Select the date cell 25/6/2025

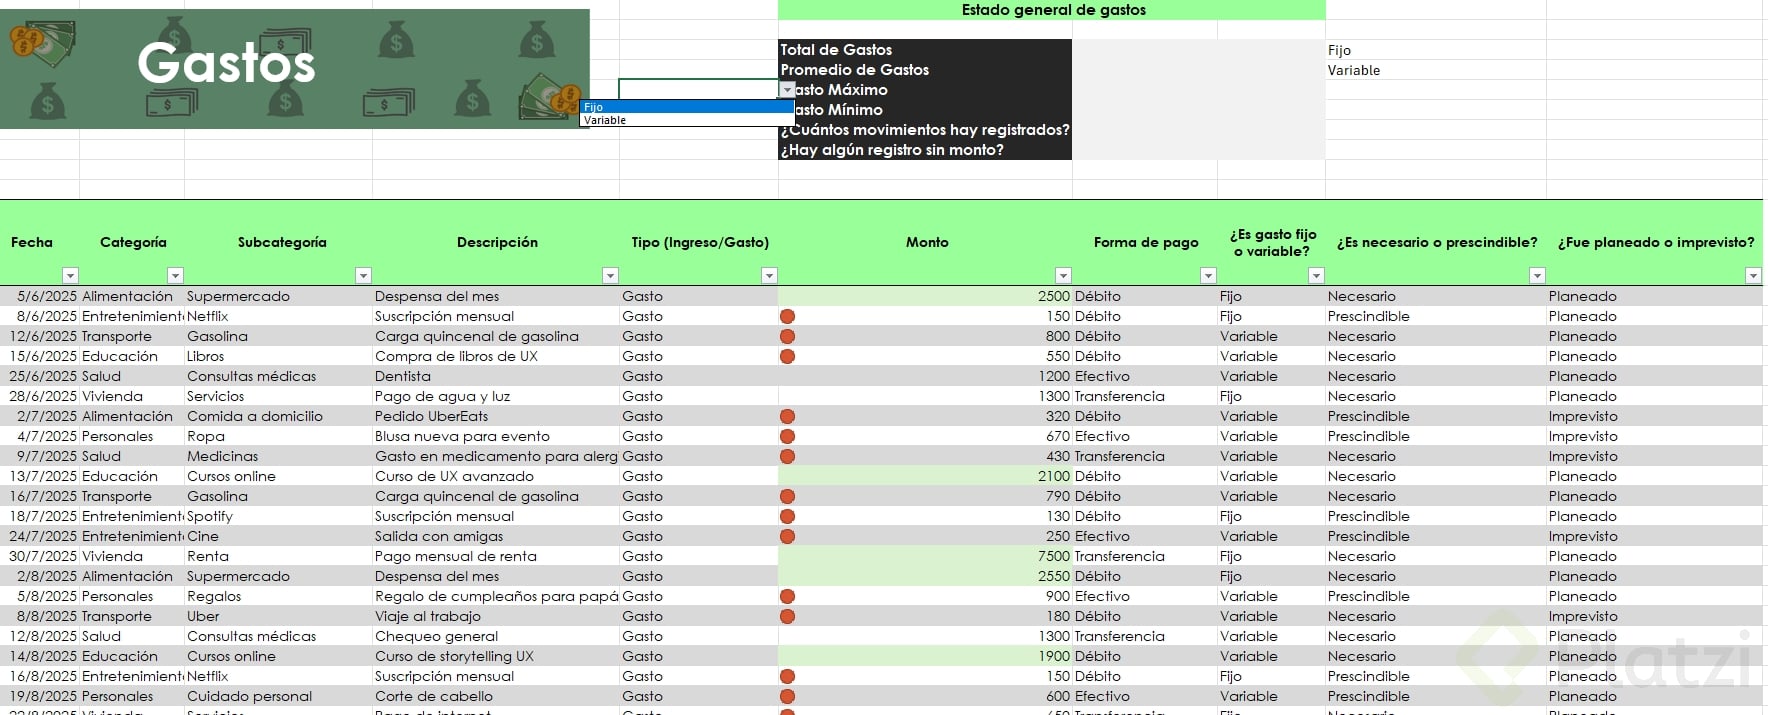[x=40, y=376]
